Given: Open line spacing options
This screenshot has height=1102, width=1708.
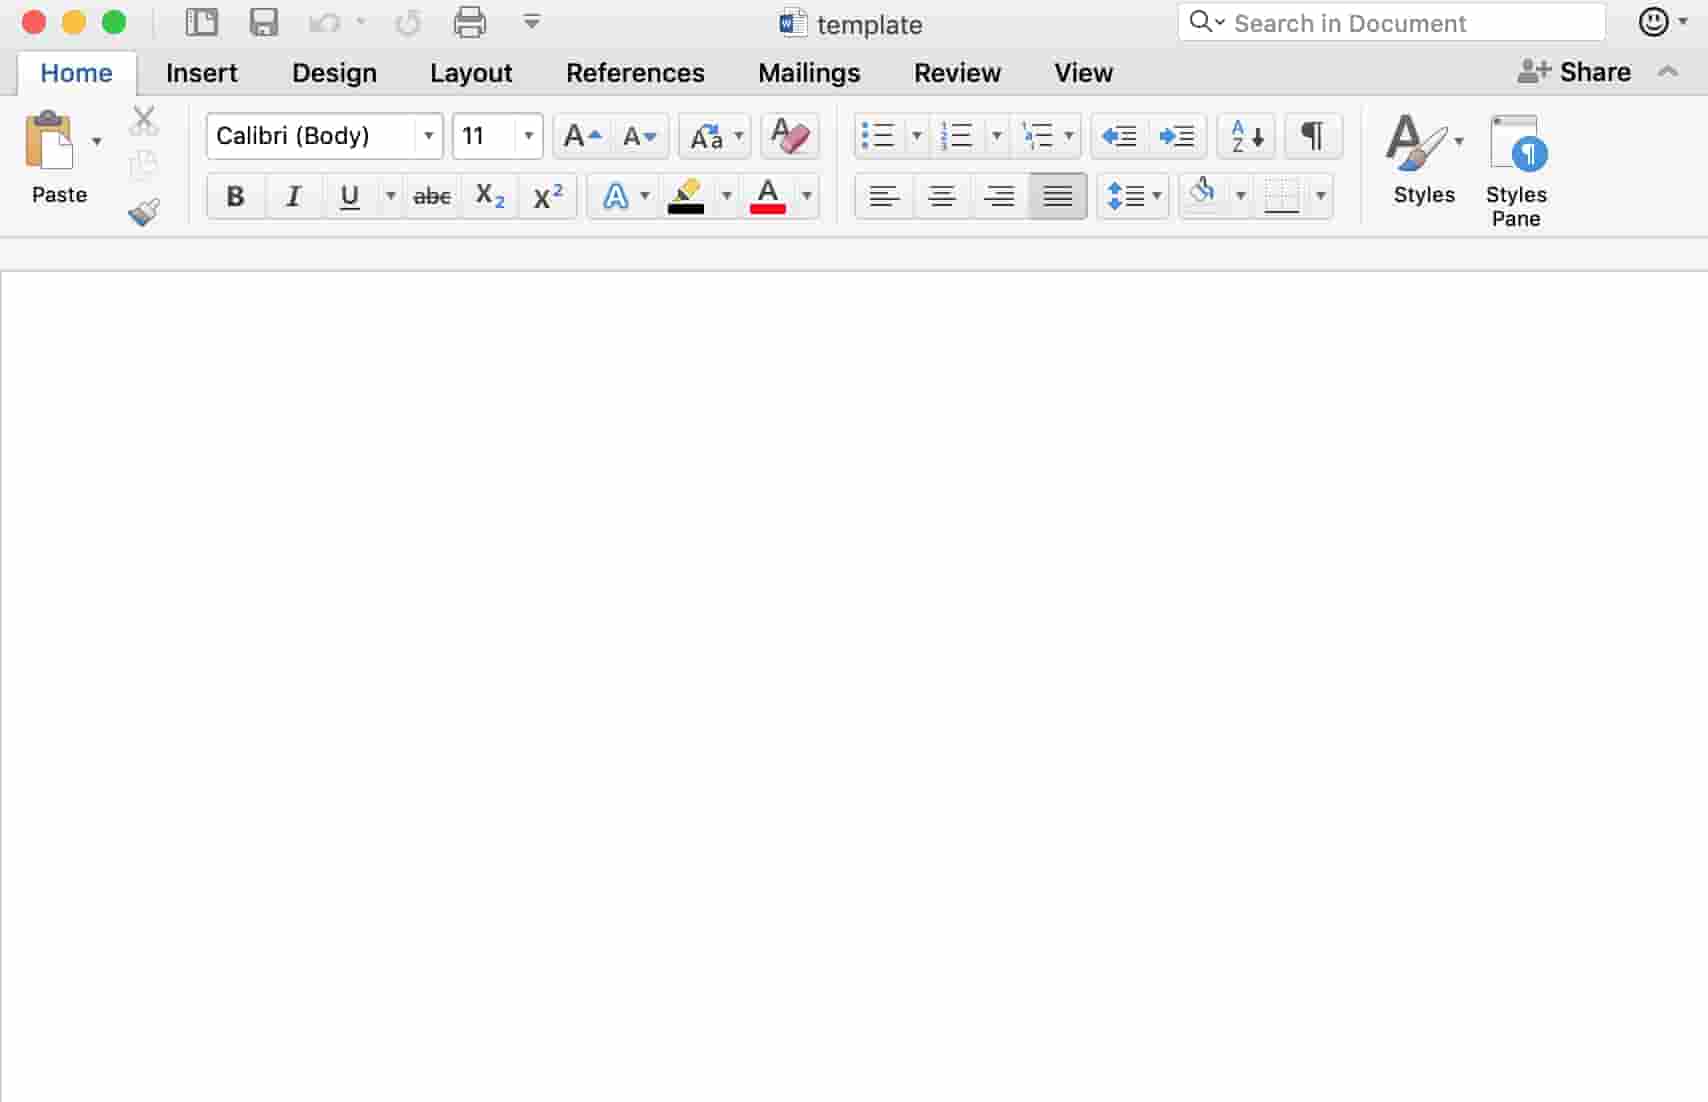Looking at the screenshot, I should [x=1132, y=196].
